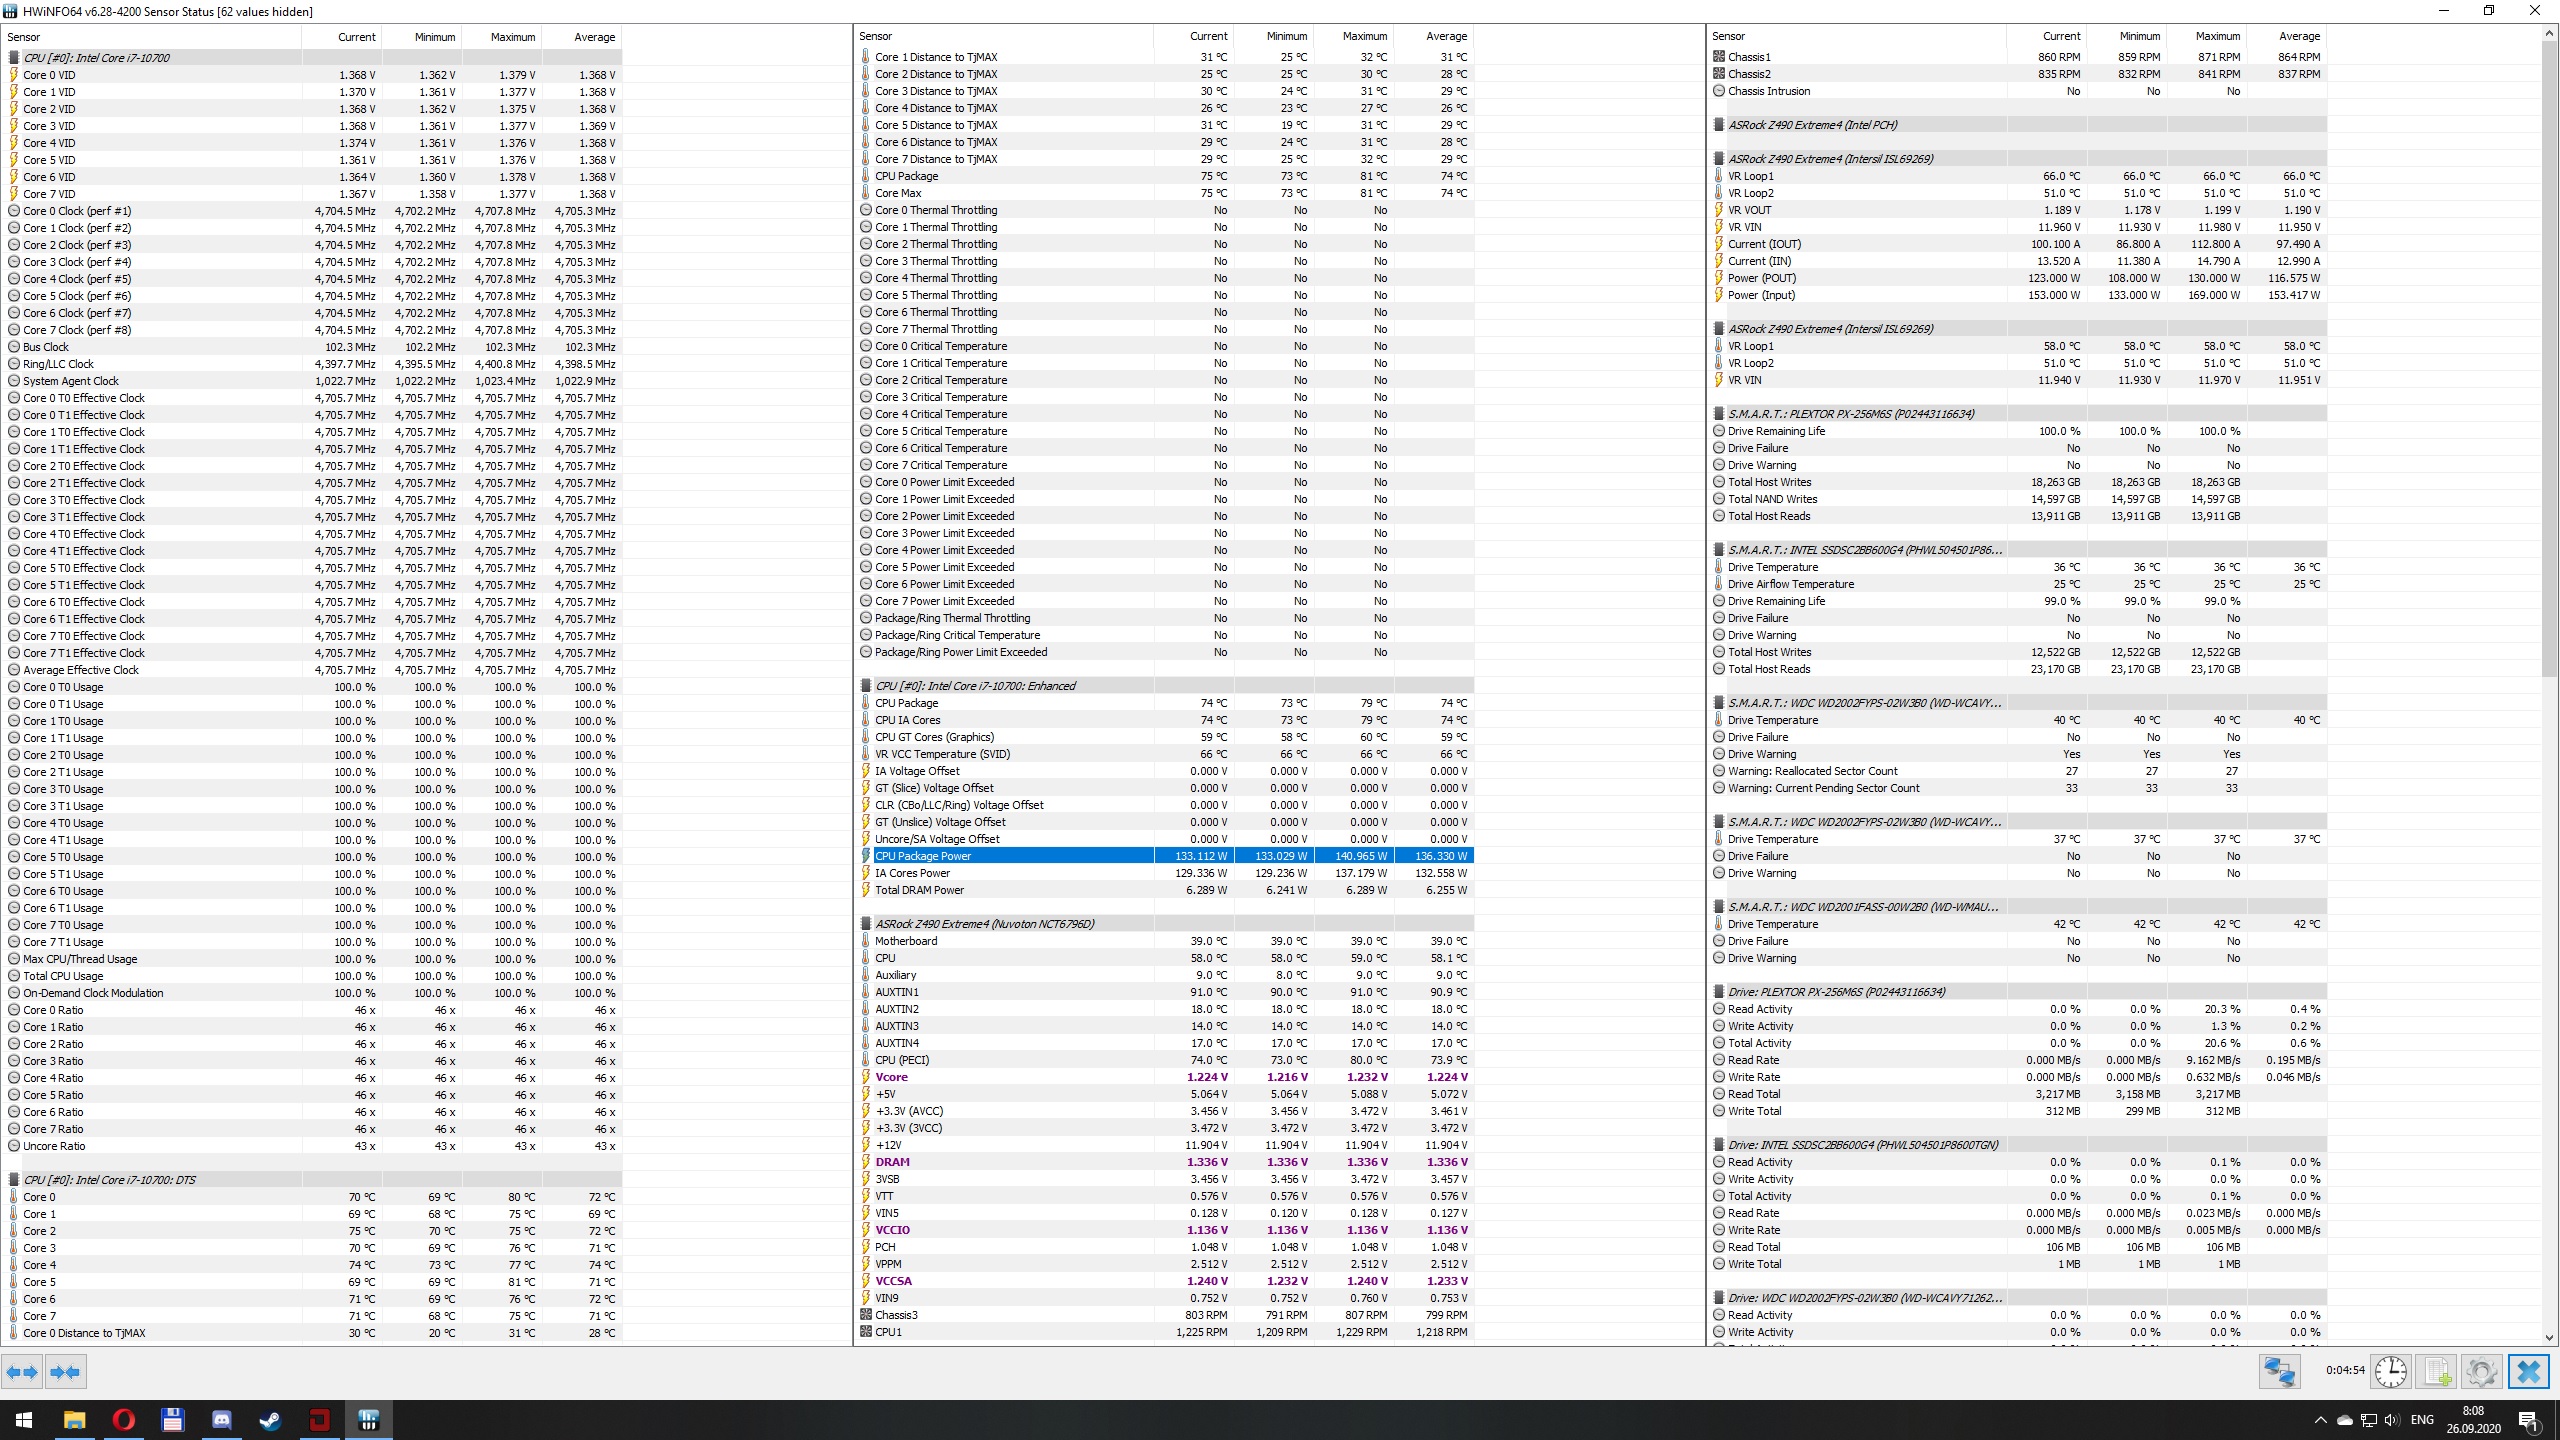Click the Sensor column header in middle panel

pyautogui.click(x=876, y=36)
